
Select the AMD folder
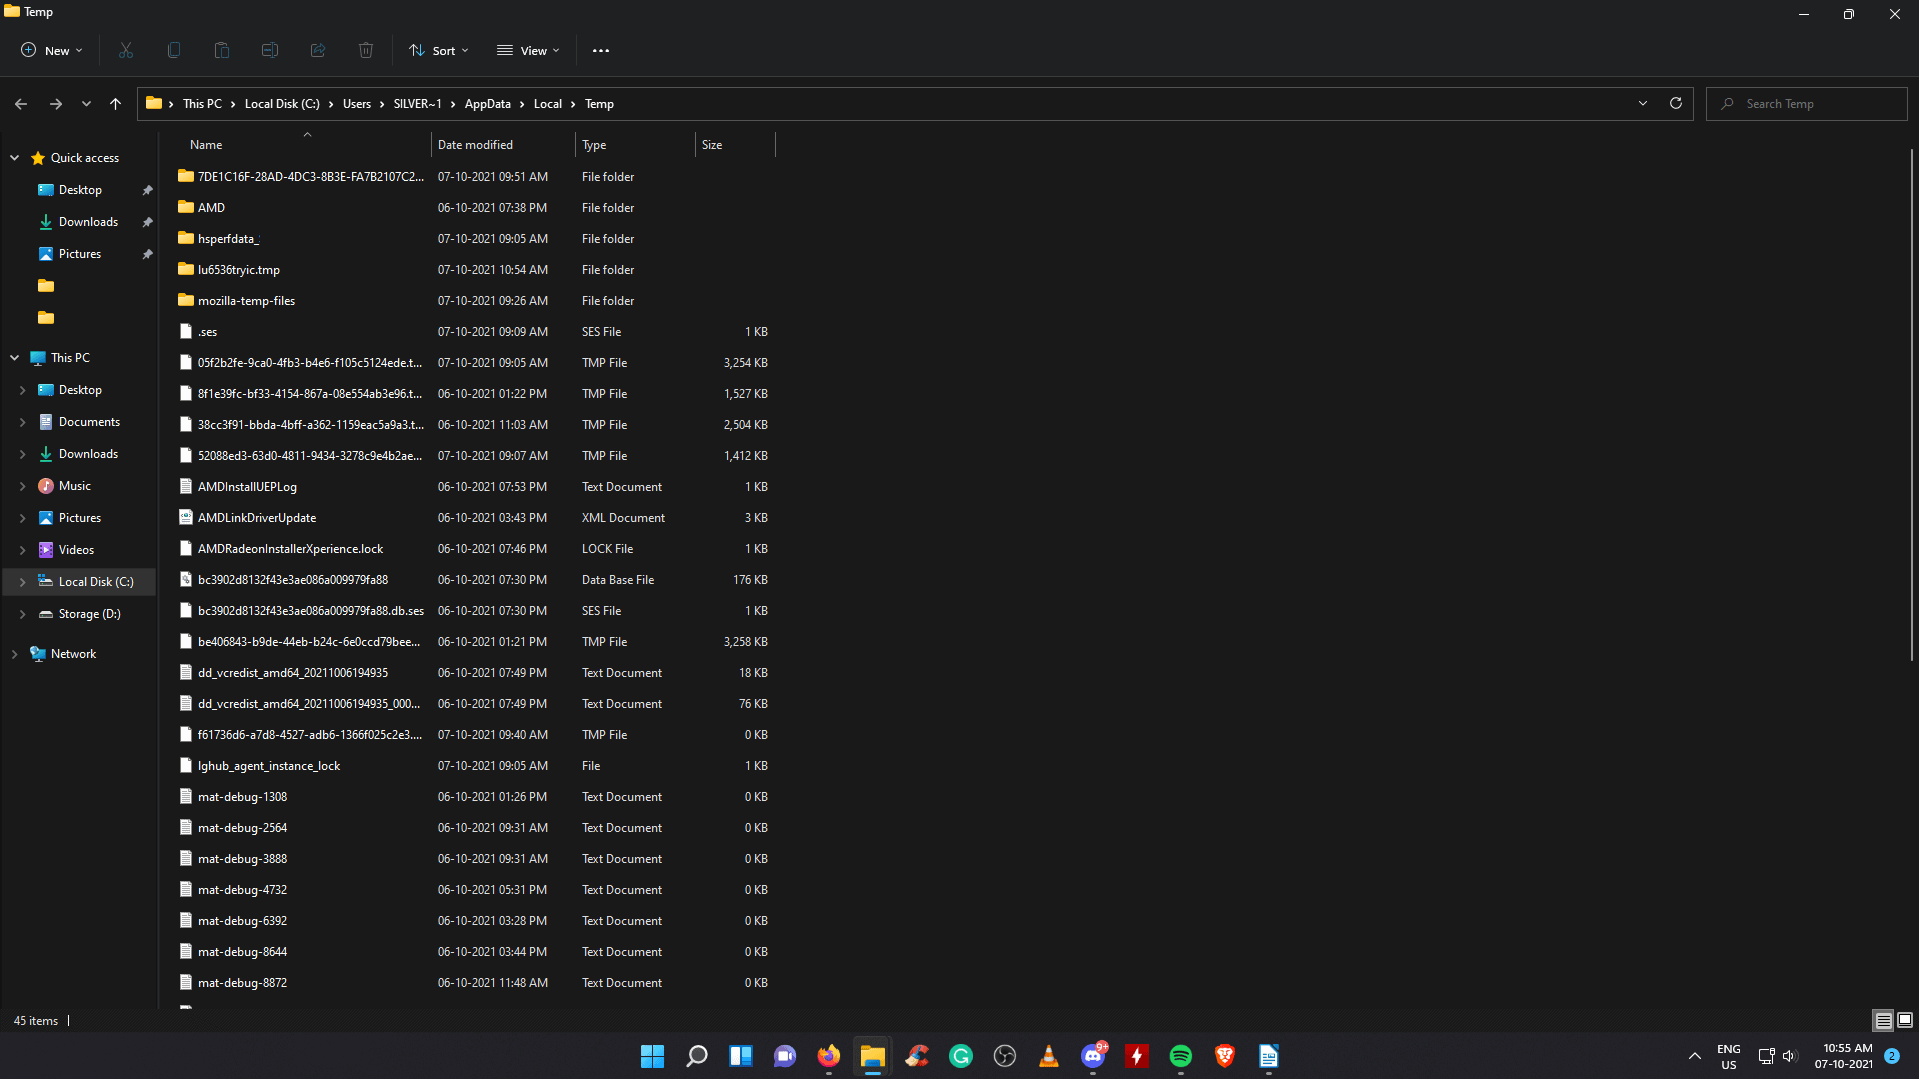(211, 208)
